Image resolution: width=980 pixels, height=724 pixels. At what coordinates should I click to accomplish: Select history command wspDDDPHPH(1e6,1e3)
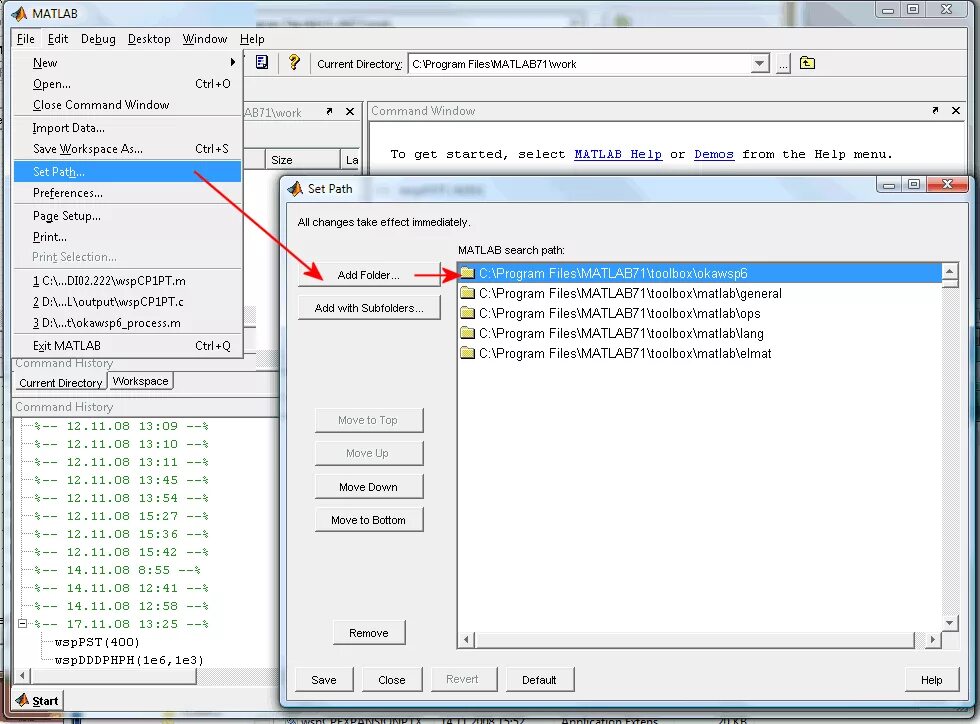point(129,660)
